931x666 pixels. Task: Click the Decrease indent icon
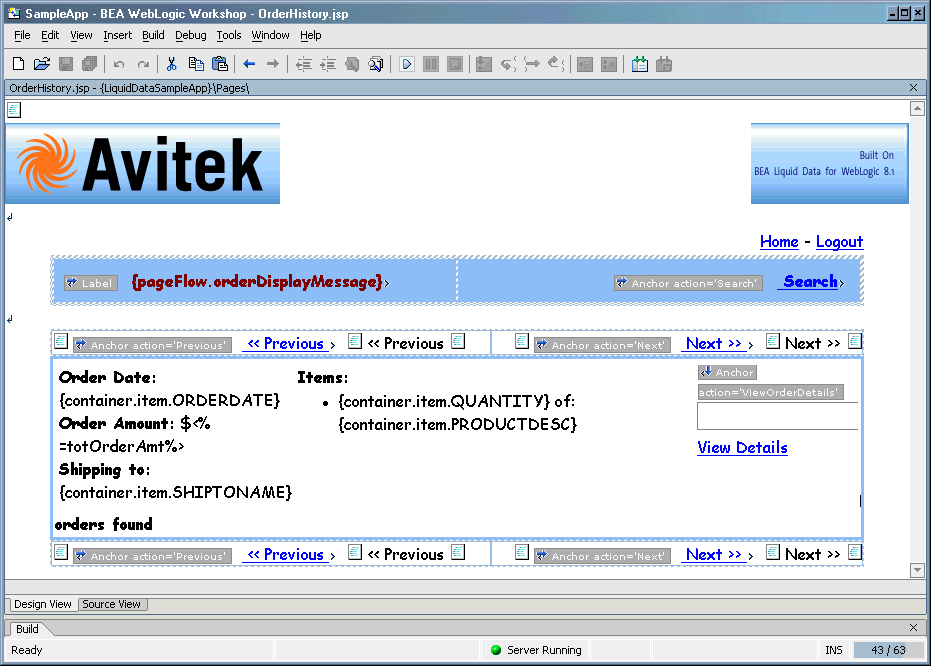pos(304,64)
